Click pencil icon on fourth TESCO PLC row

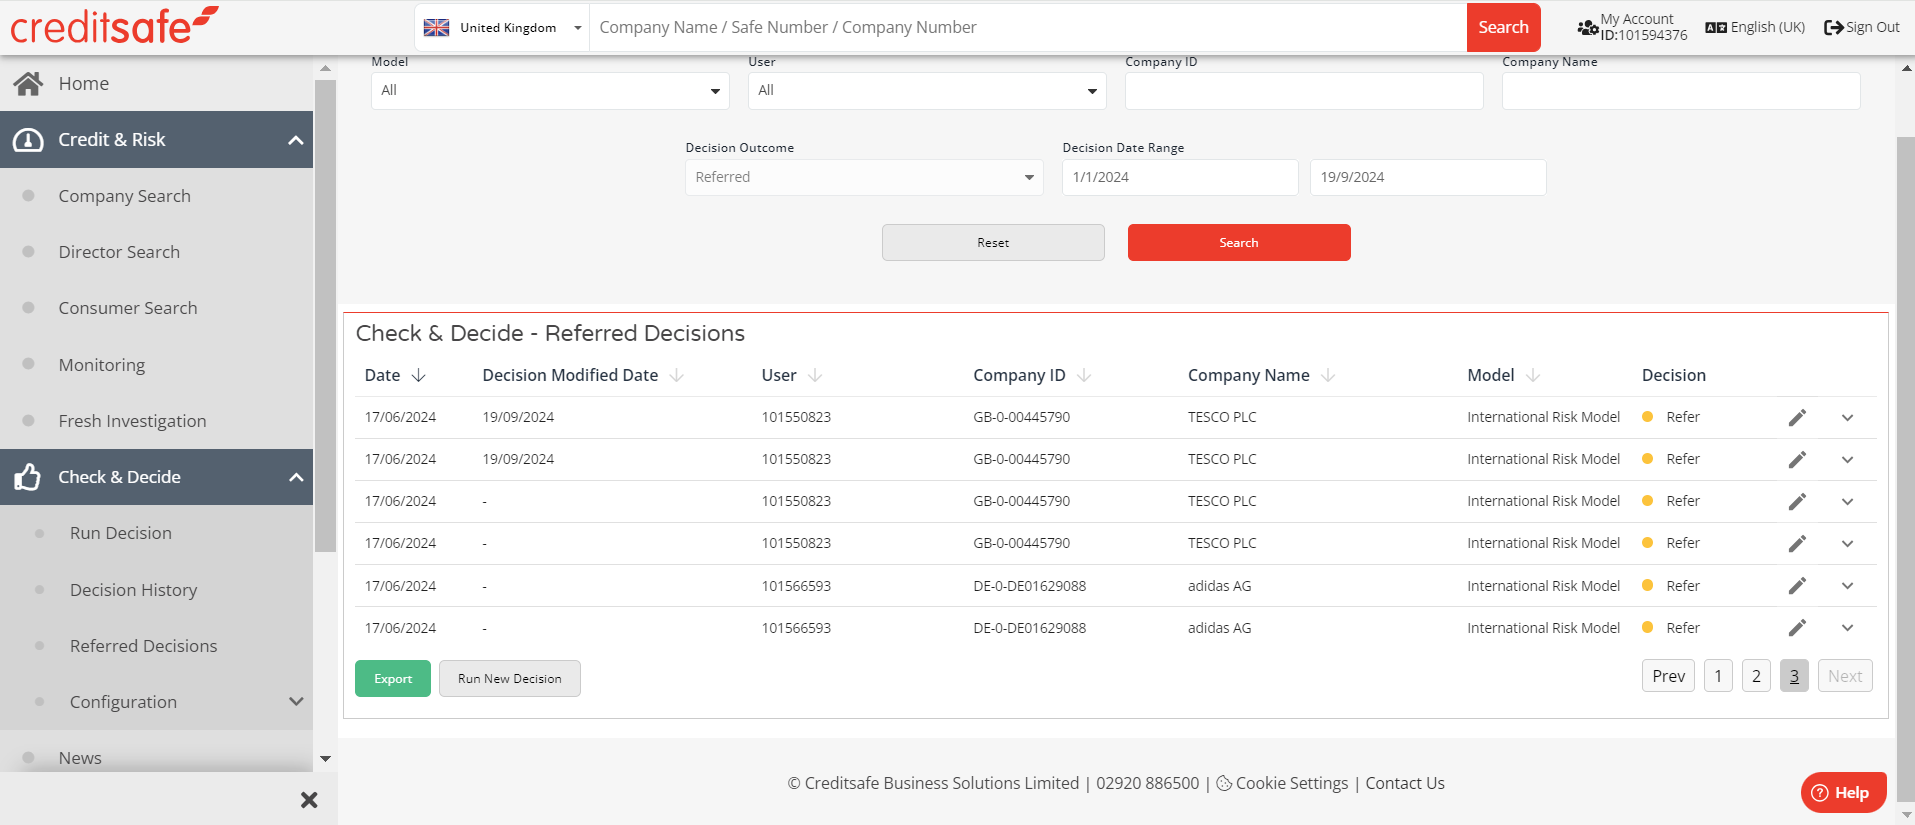[1797, 544]
